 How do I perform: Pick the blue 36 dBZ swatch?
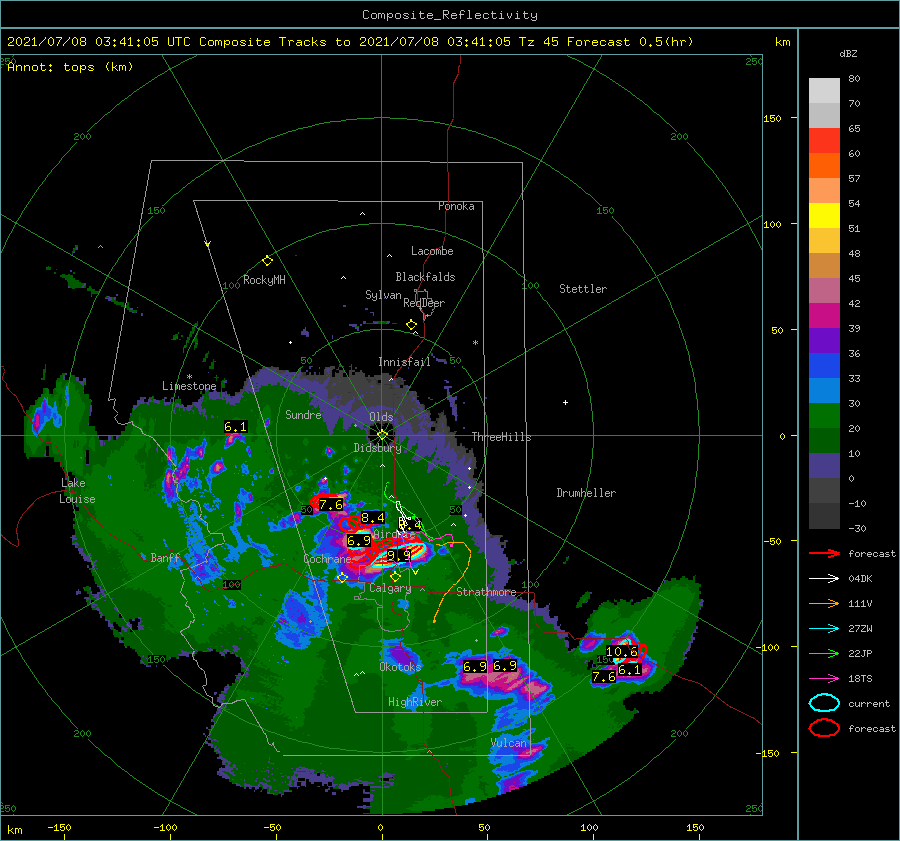coord(824,366)
